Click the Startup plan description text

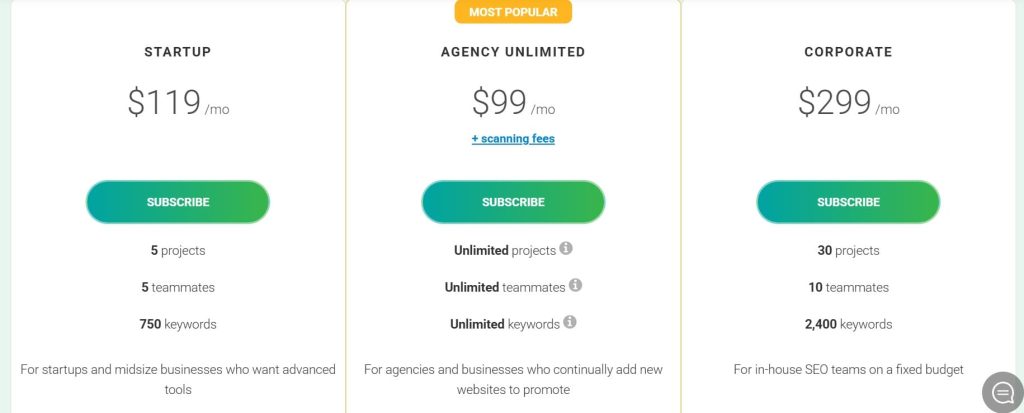(178, 379)
